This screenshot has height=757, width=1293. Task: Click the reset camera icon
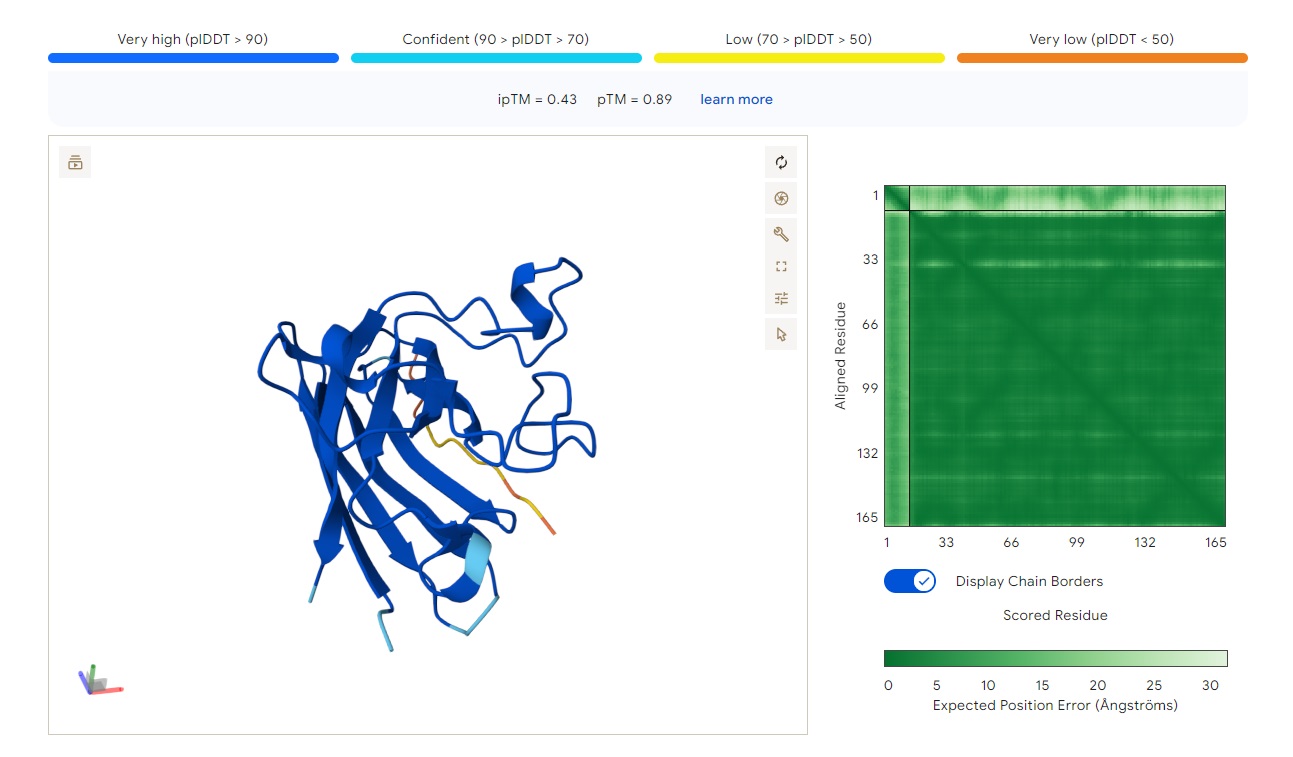(781, 162)
